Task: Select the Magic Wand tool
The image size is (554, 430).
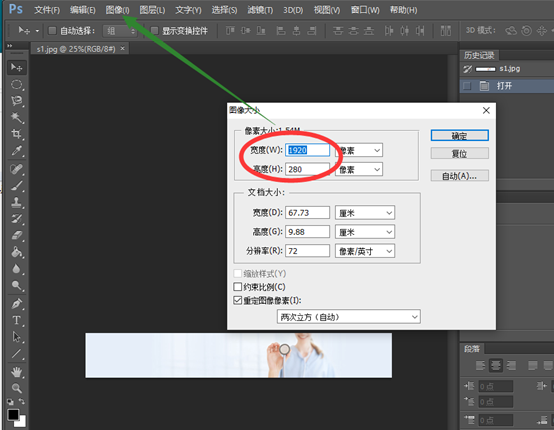Action: click(16, 117)
